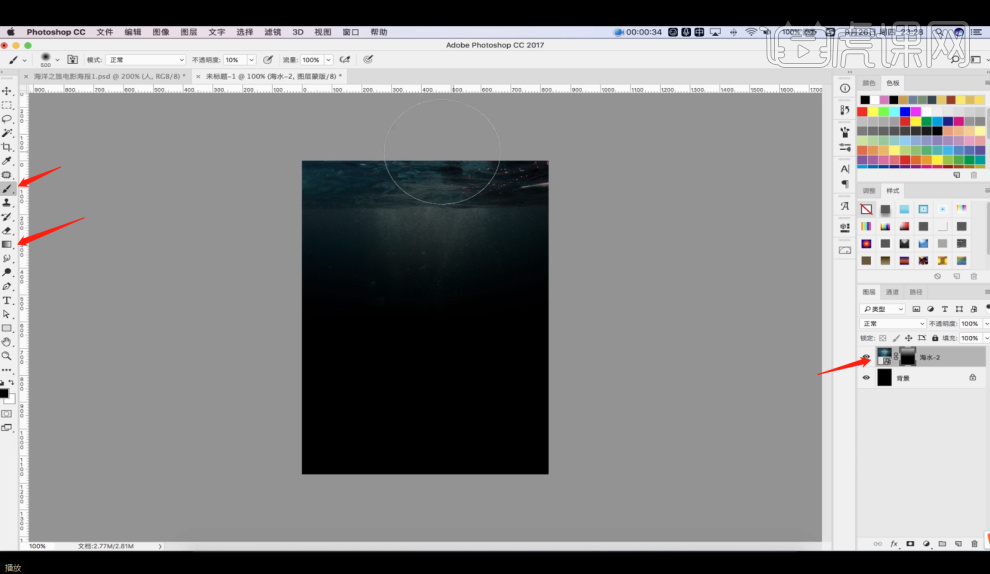
Task: Open the Info panel icon
Action: 845,88
